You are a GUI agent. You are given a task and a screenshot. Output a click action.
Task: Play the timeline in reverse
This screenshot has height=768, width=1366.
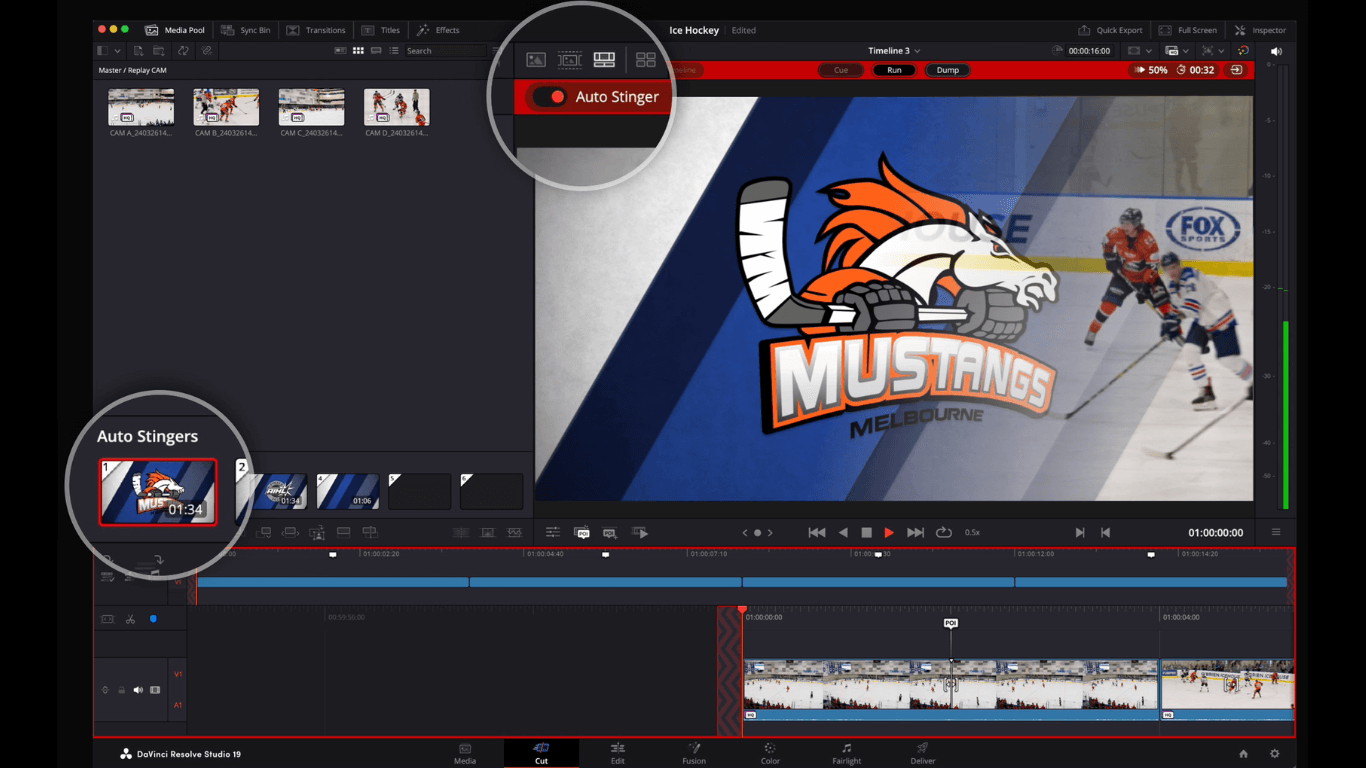coord(843,533)
